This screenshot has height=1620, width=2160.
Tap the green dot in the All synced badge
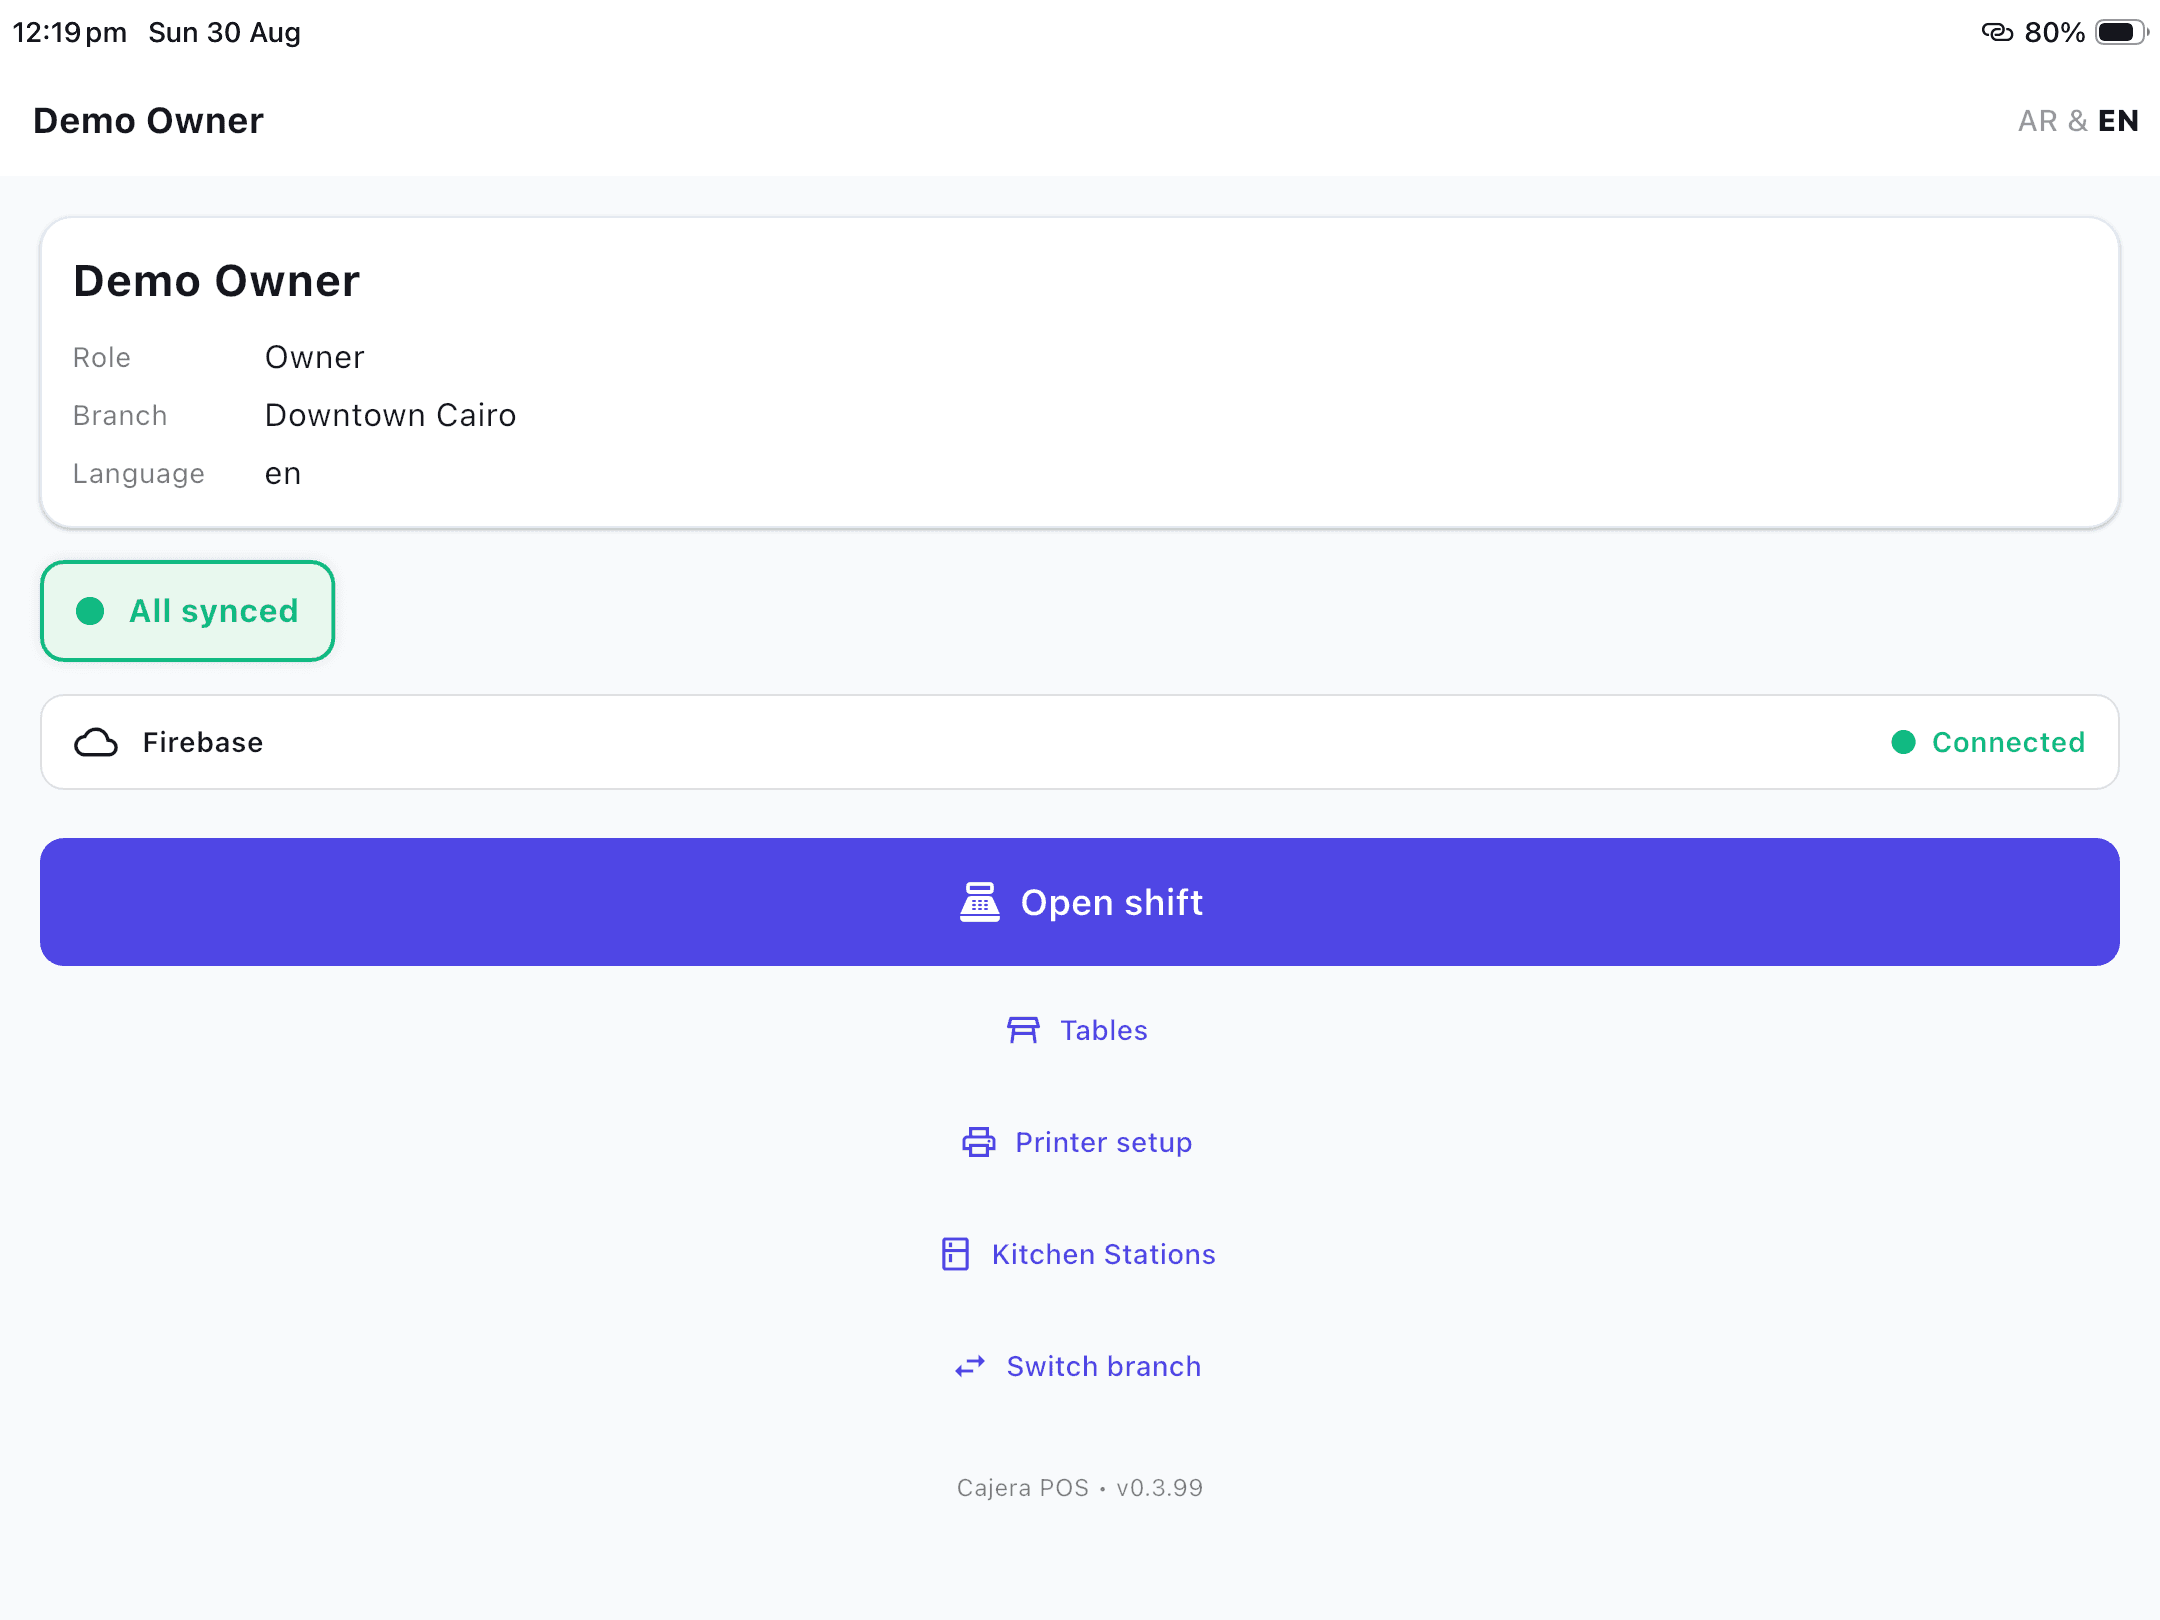point(90,611)
